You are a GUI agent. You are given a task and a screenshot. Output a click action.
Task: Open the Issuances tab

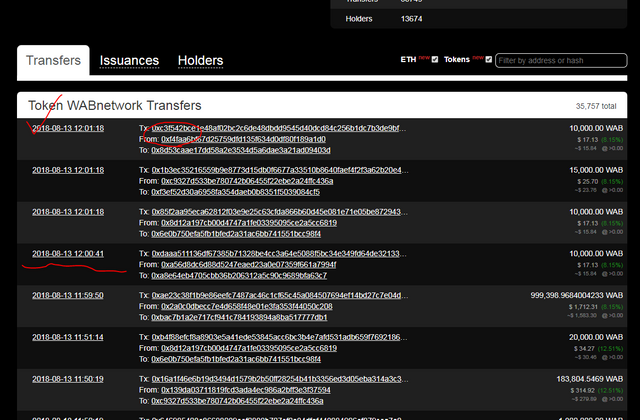pos(129,60)
